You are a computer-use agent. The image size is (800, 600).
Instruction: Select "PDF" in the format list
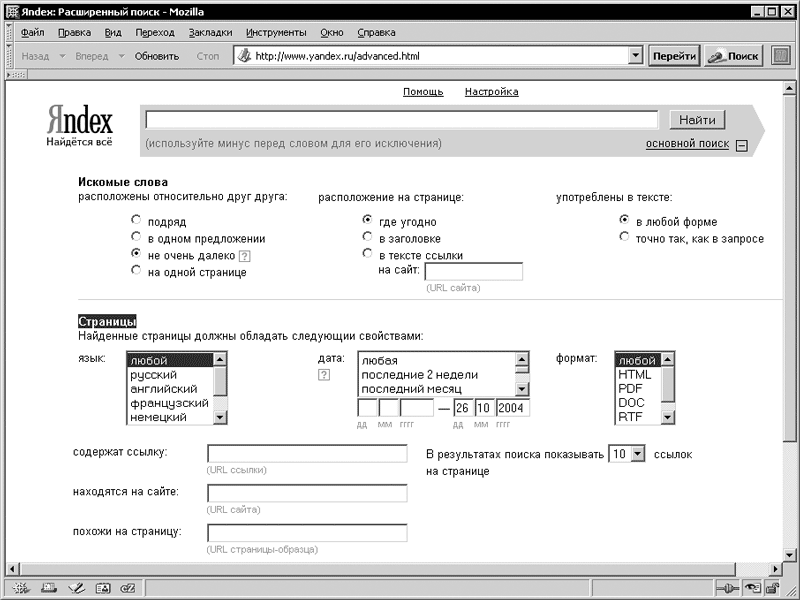[638, 389]
